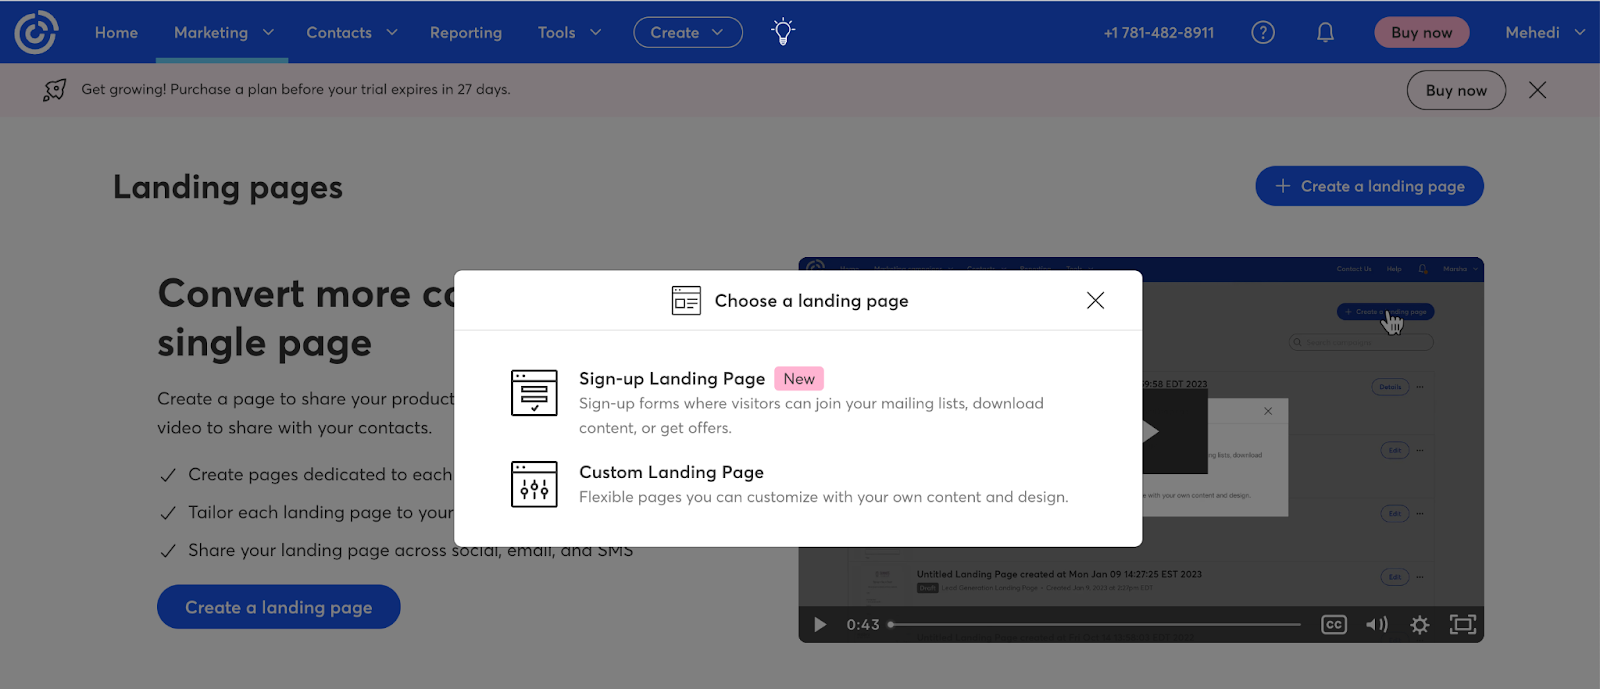Open the Tools menu
The width and height of the screenshot is (1600, 689).
pyautogui.click(x=556, y=32)
